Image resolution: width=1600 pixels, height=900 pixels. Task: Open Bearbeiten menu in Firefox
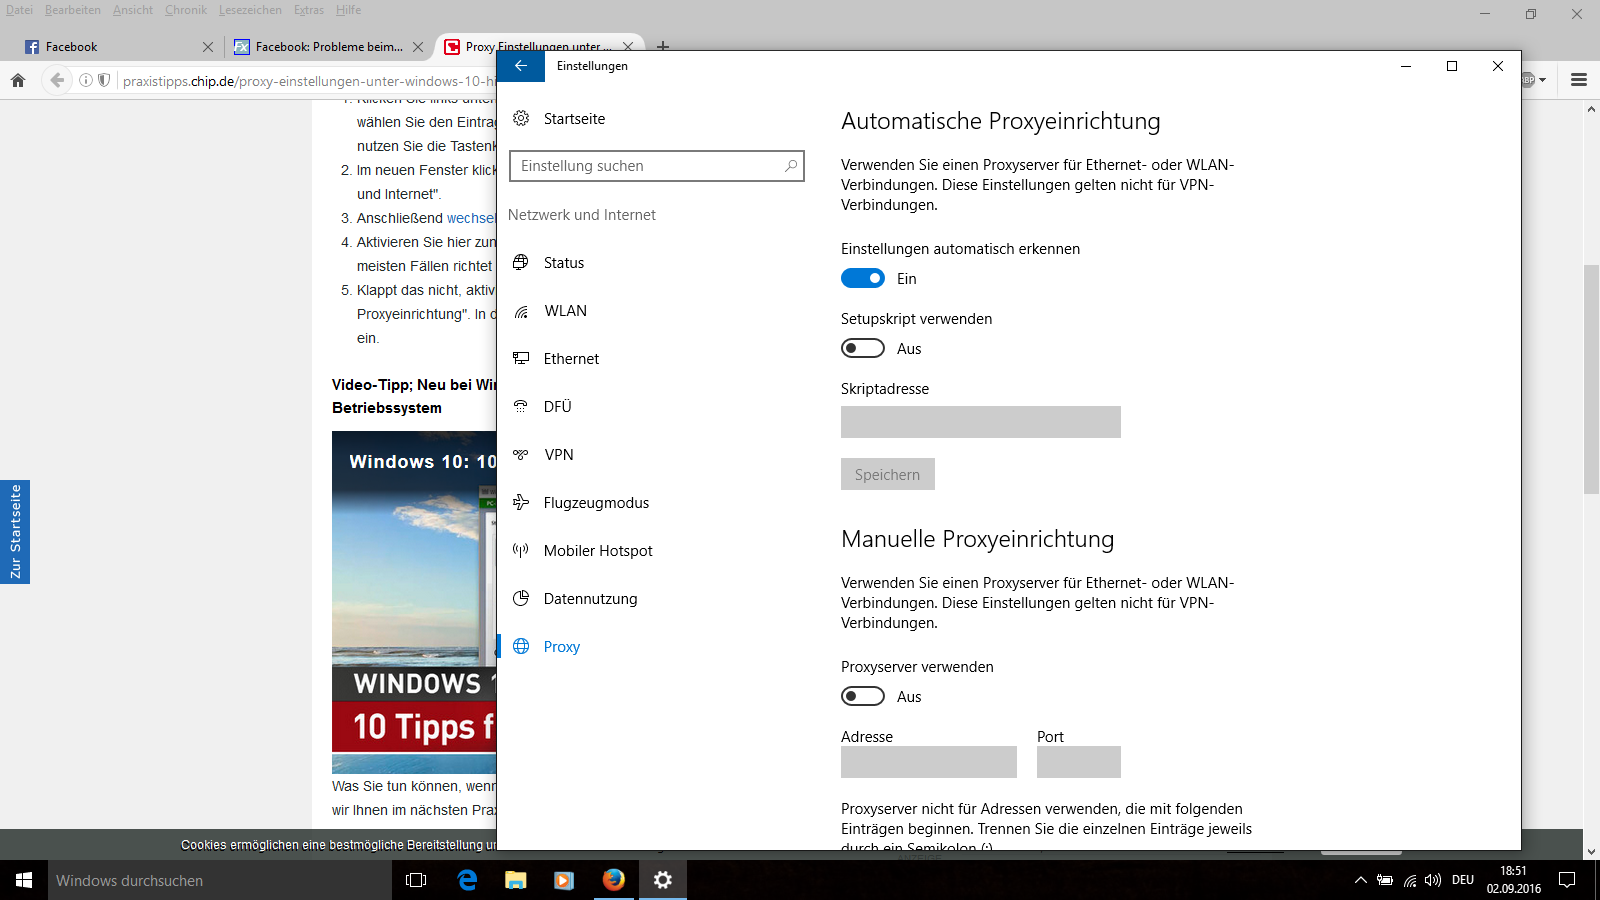point(73,10)
